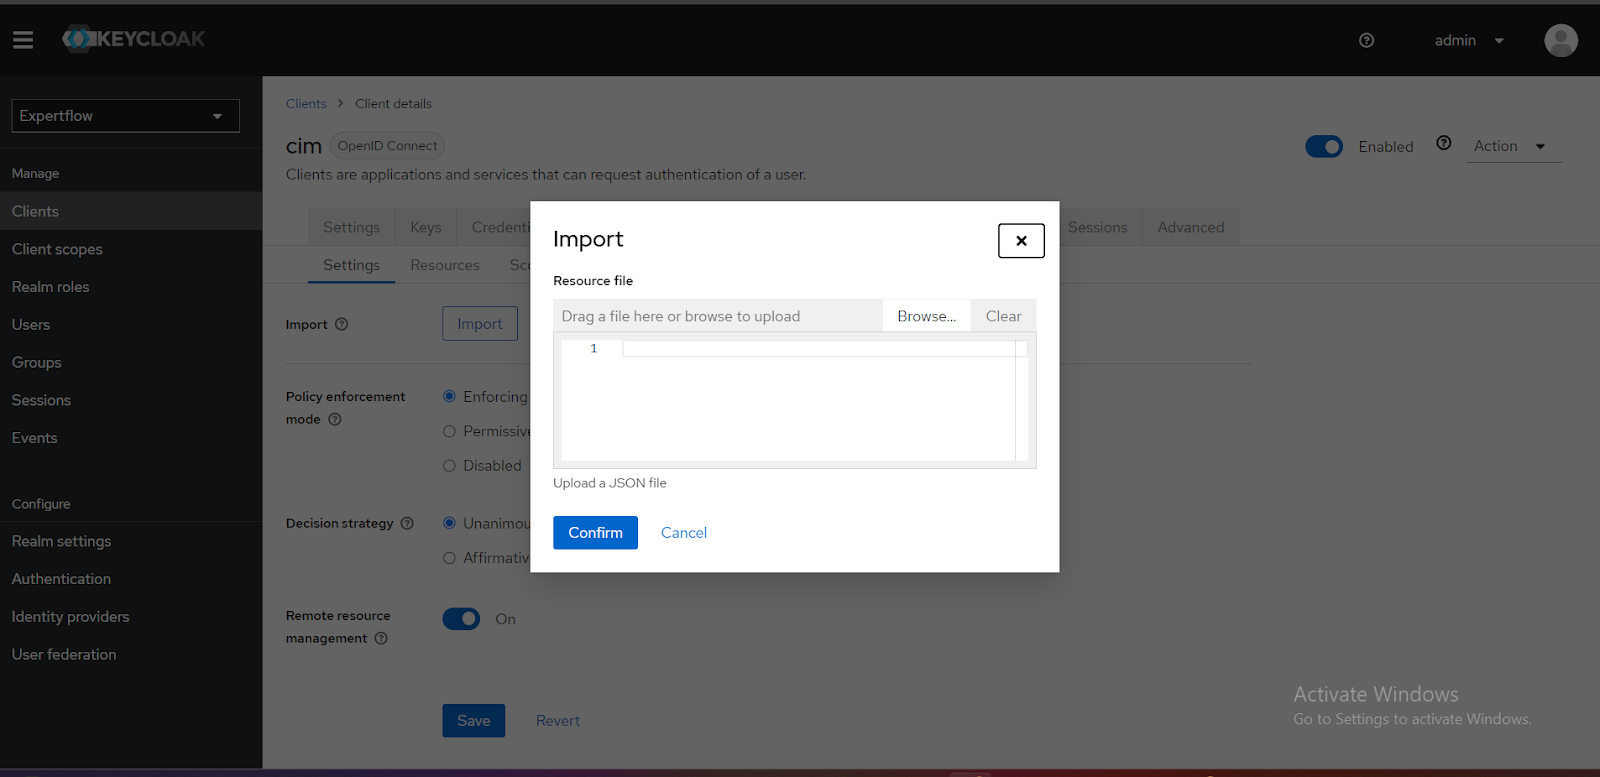Close the Import dialog with X

click(1021, 240)
